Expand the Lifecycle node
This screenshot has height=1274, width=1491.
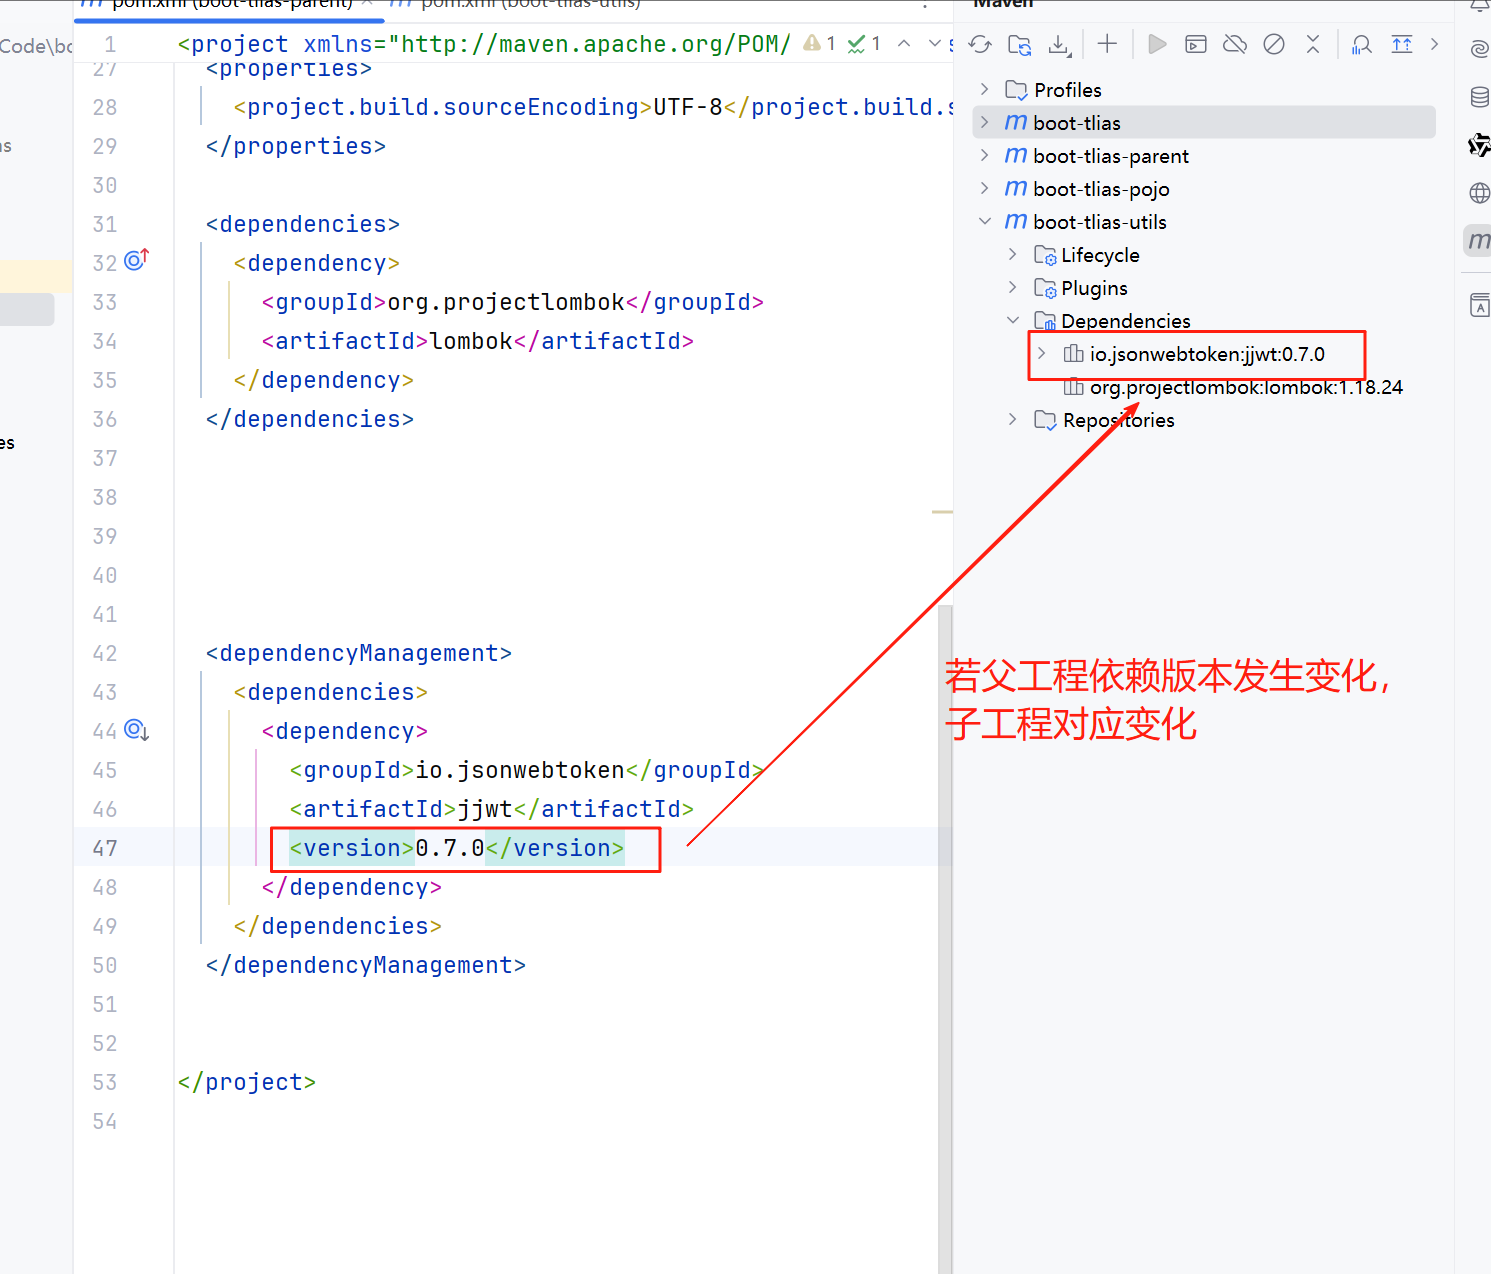[x=1013, y=254]
